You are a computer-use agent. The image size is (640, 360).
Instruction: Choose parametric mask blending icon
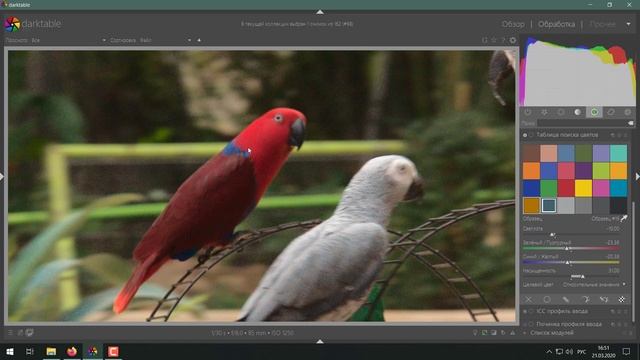point(585,300)
